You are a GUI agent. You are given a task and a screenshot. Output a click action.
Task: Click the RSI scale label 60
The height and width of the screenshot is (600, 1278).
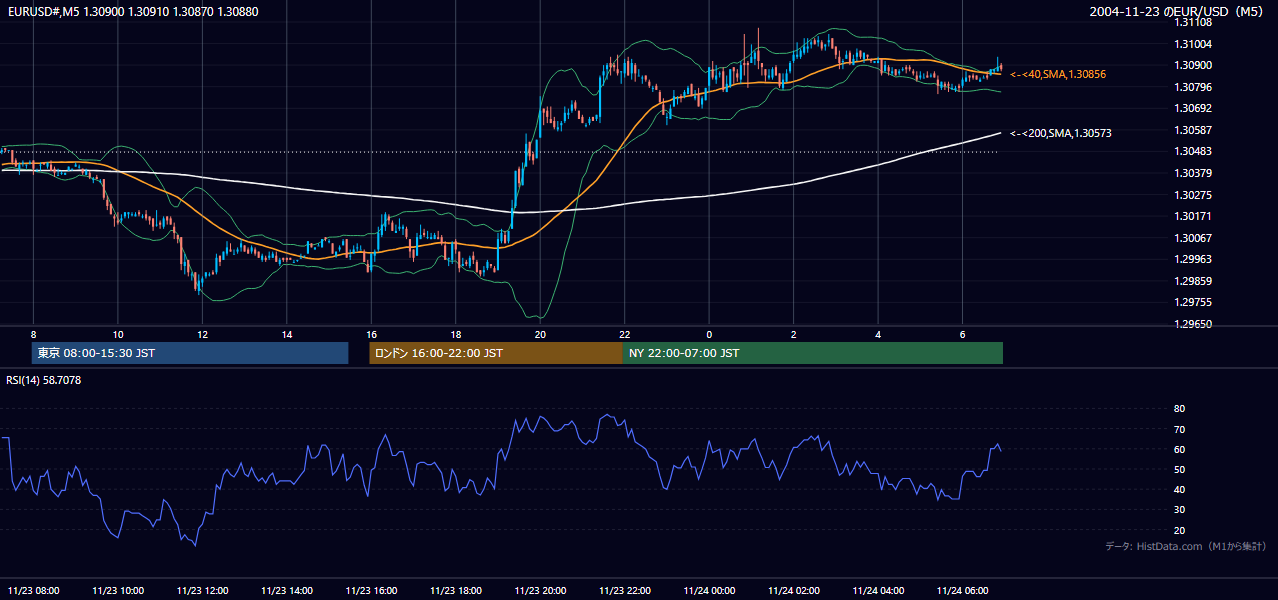(x=1179, y=449)
